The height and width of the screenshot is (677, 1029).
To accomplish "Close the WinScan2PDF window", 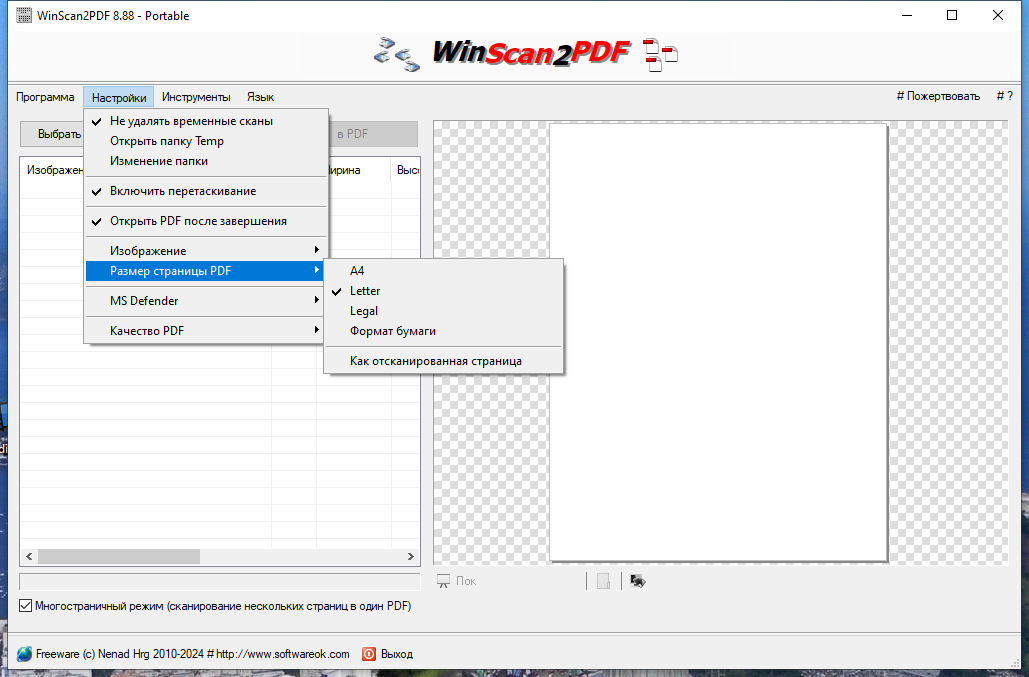I will [x=998, y=15].
